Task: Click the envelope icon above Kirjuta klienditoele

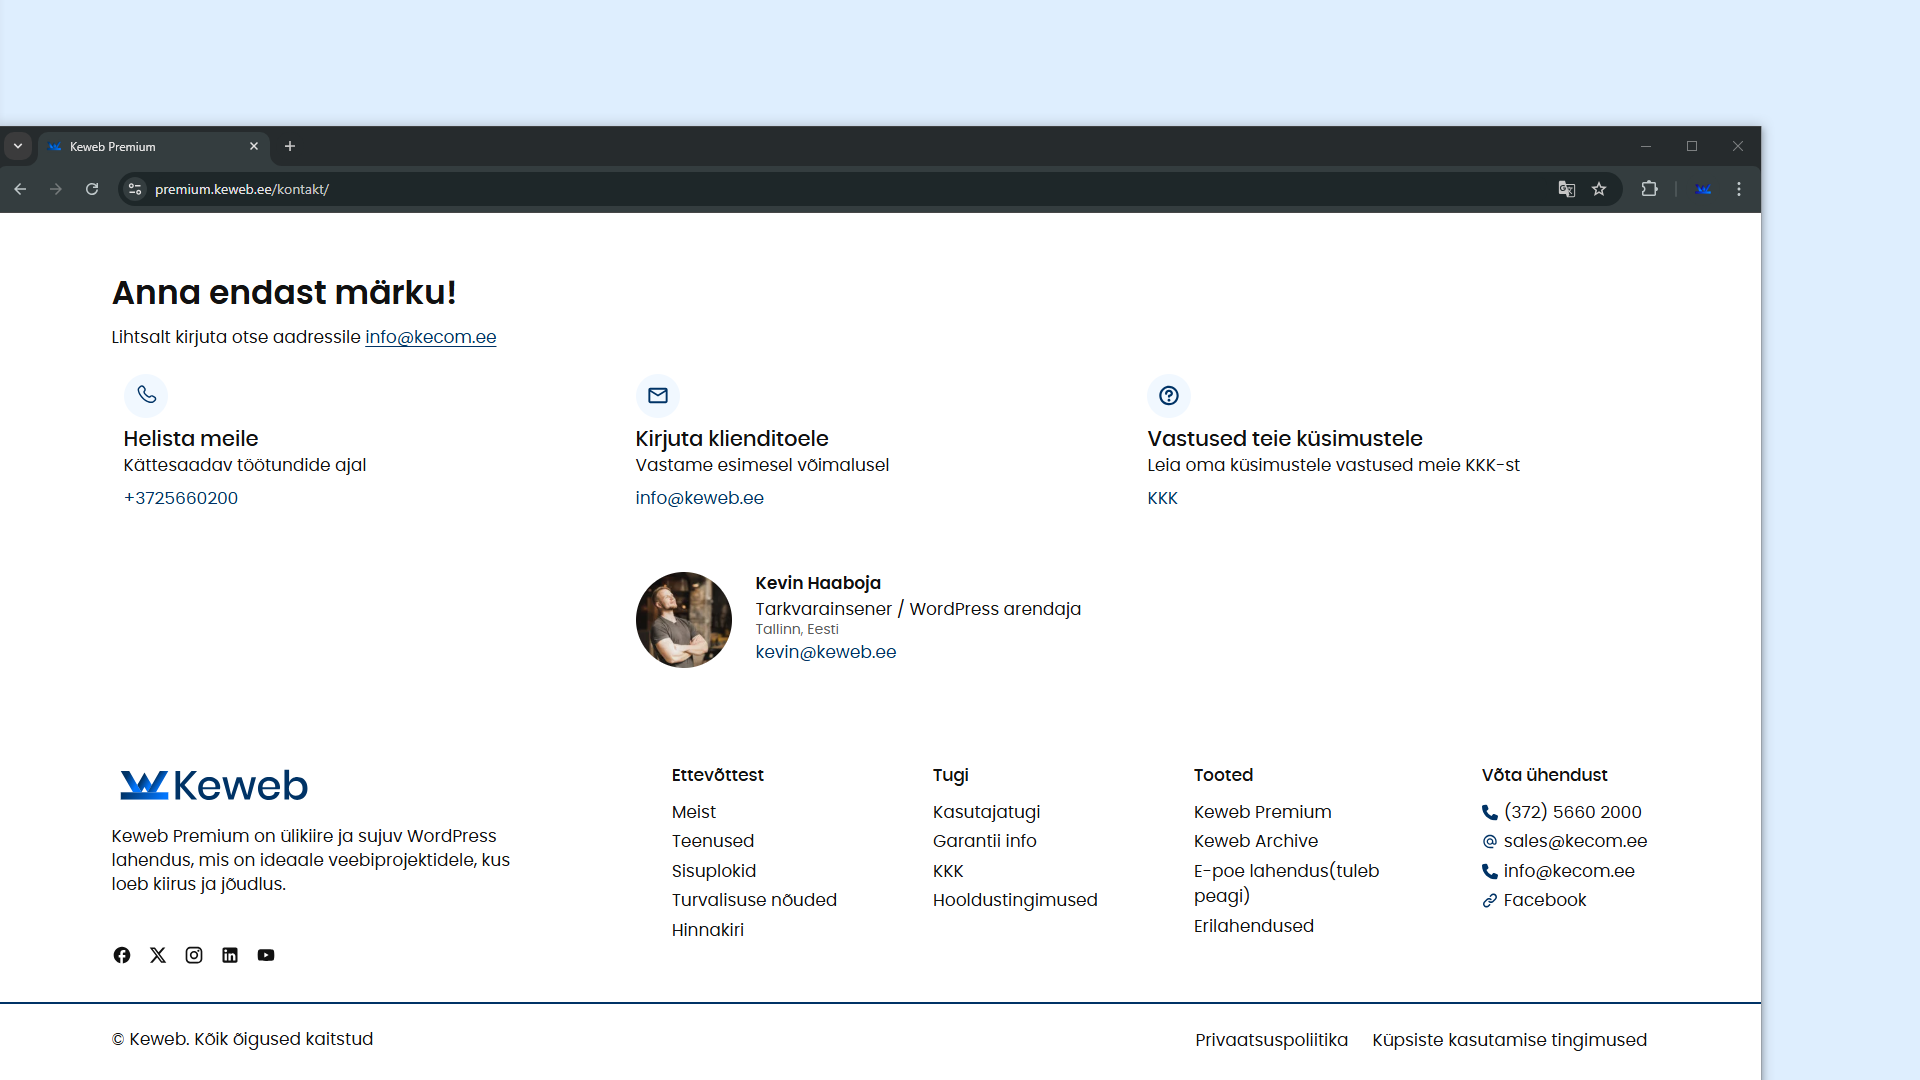Action: (x=658, y=395)
